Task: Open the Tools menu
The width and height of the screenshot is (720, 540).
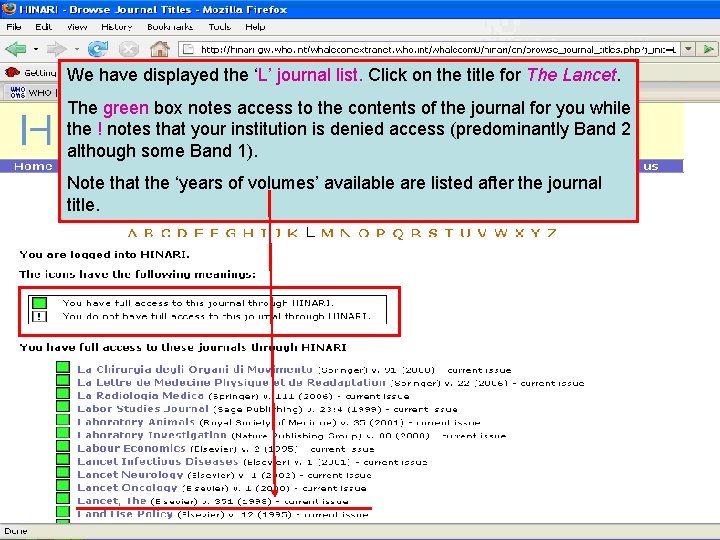Action: coord(219,27)
